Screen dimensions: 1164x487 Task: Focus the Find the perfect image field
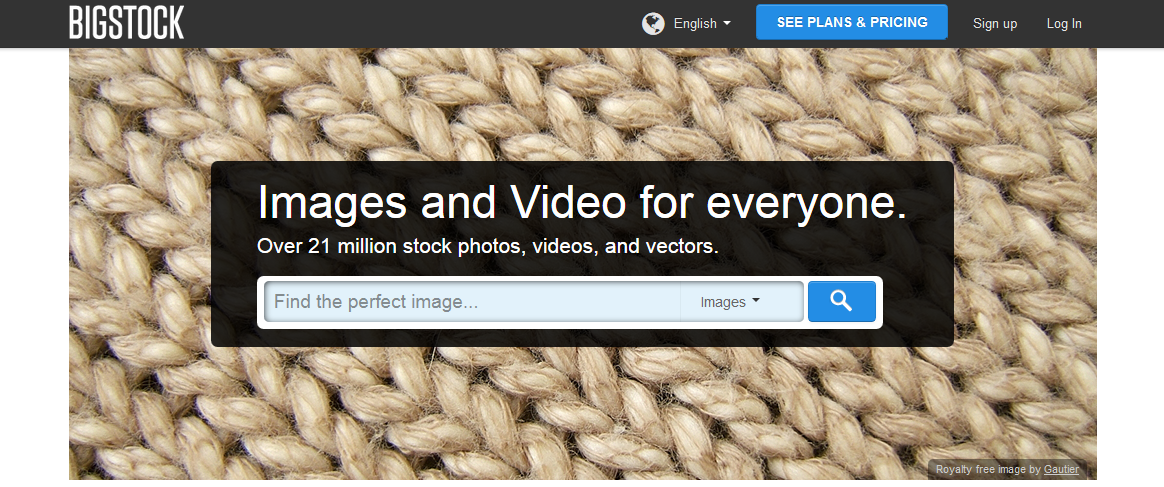pos(472,301)
